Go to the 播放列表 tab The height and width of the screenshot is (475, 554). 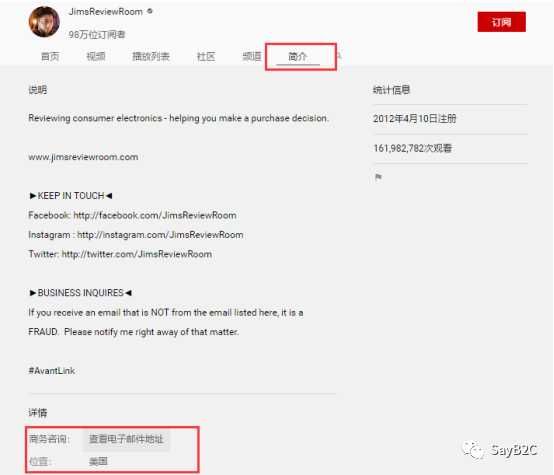pyautogui.click(x=151, y=56)
